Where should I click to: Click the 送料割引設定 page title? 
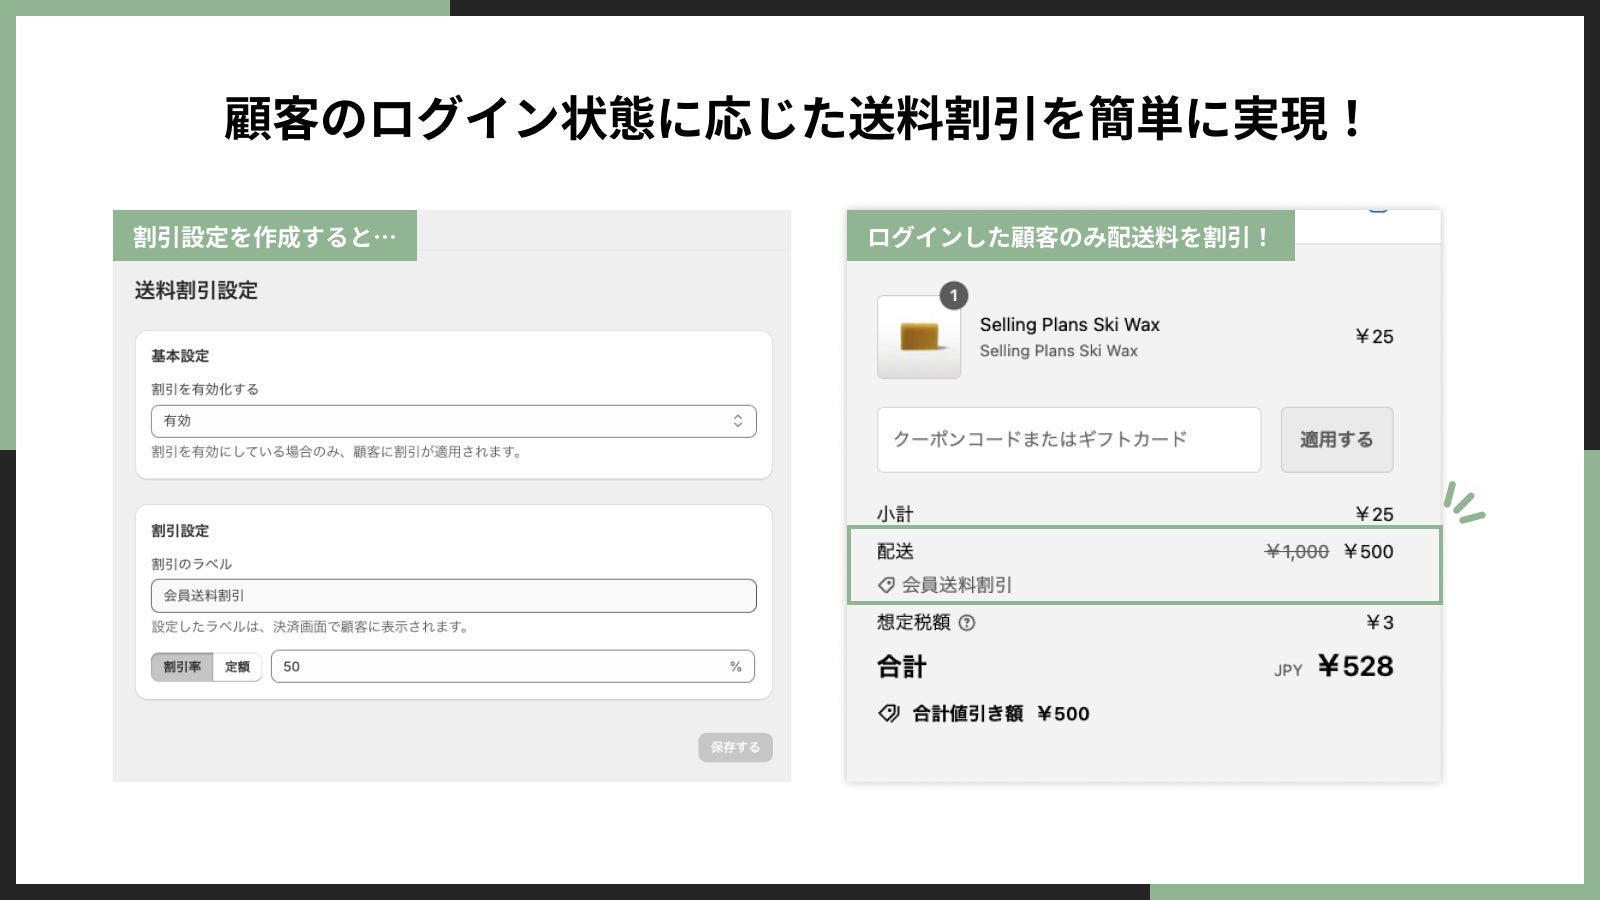click(196, 291)
